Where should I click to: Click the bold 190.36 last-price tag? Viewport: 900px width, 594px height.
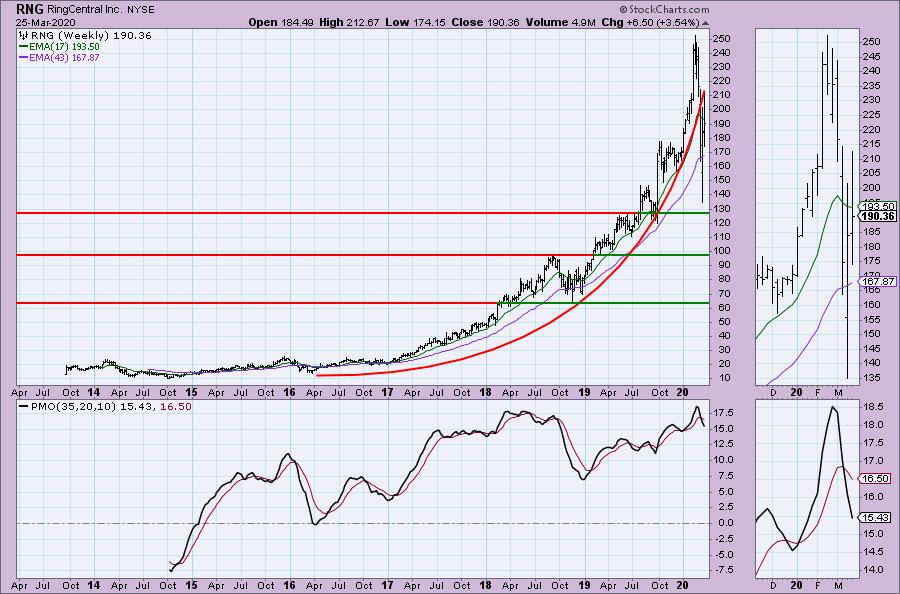878,216
